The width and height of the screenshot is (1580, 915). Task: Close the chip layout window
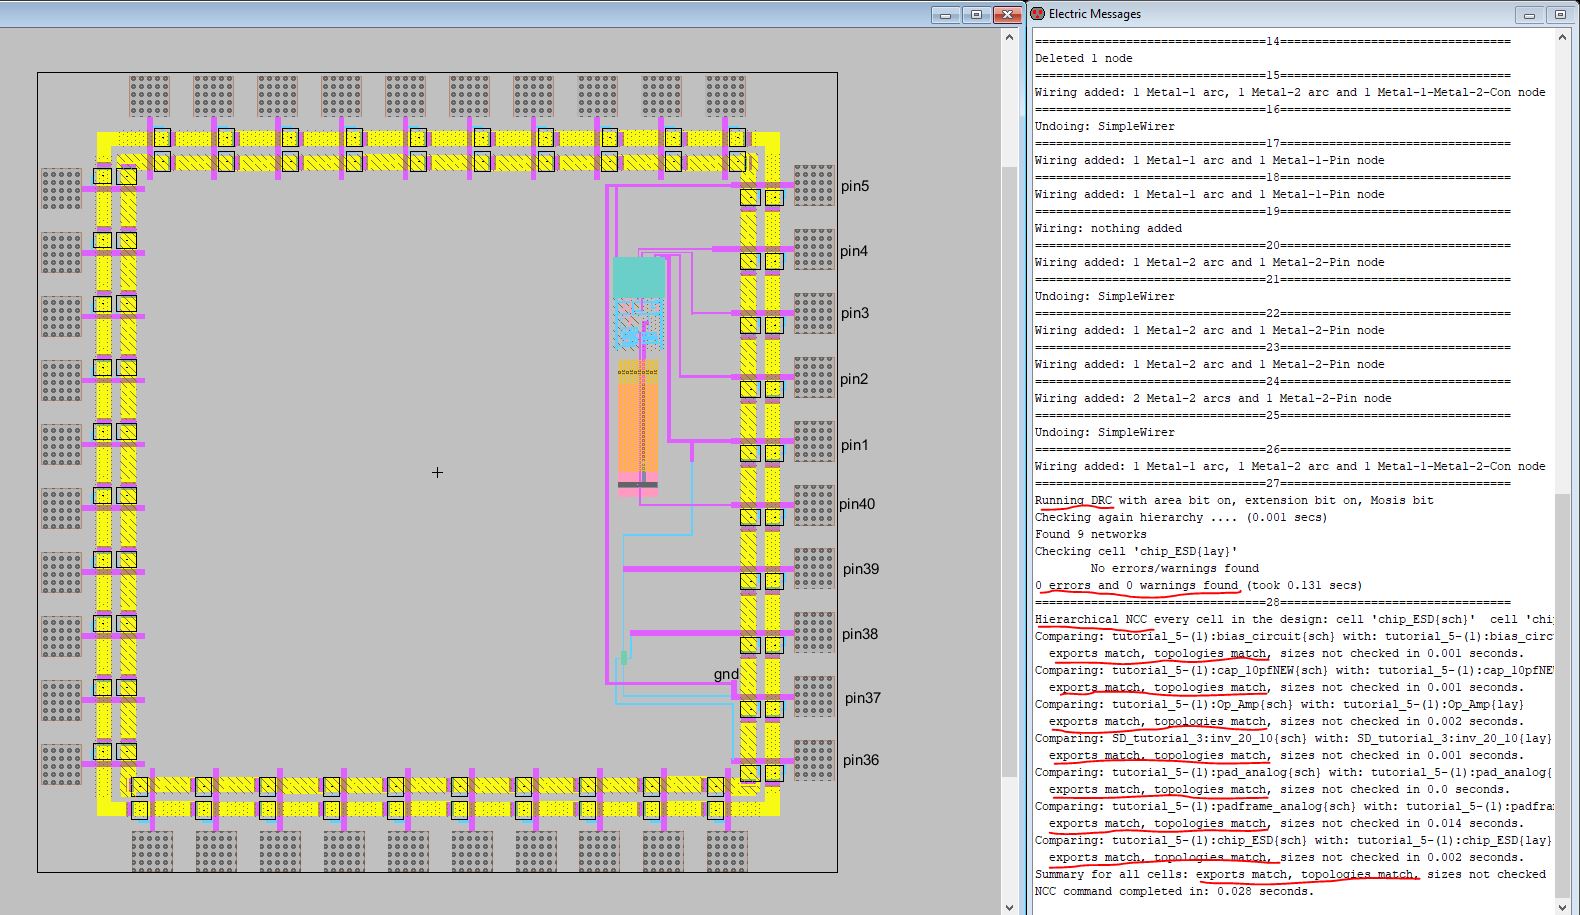pos(1007,15)
